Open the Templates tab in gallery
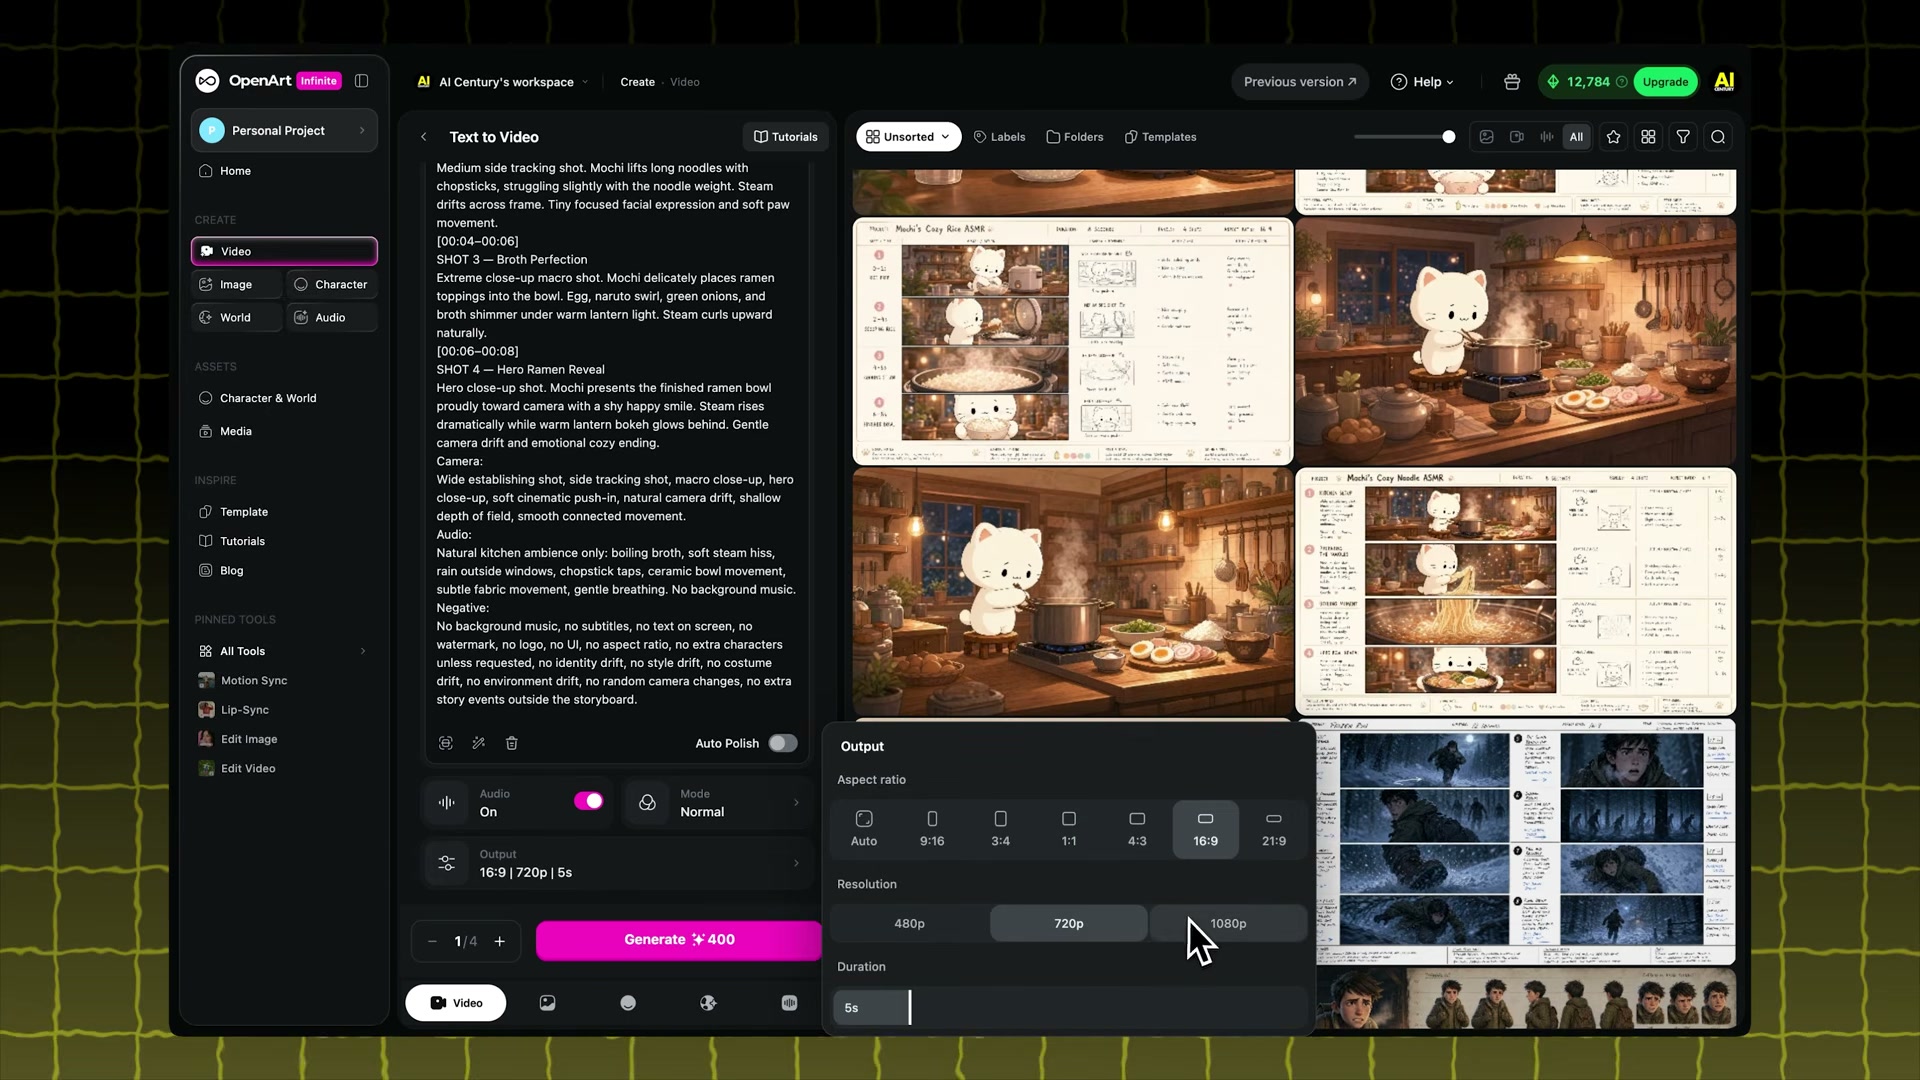 click(x=1160, y=137)
